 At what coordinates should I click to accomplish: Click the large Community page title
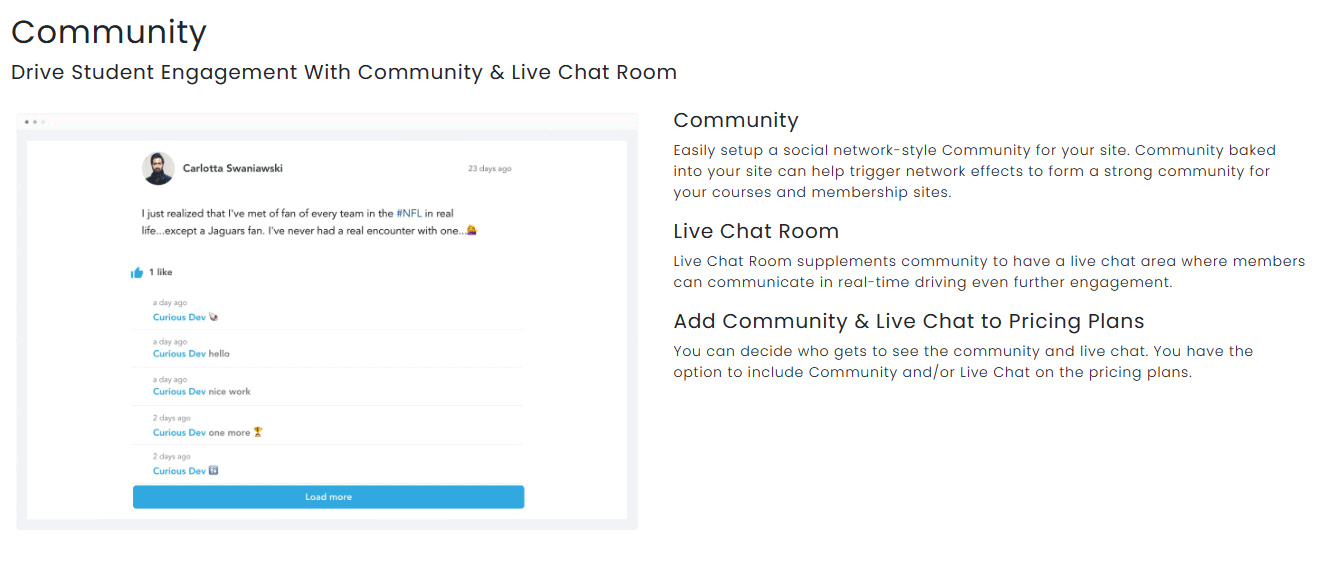tap(109, 32)
